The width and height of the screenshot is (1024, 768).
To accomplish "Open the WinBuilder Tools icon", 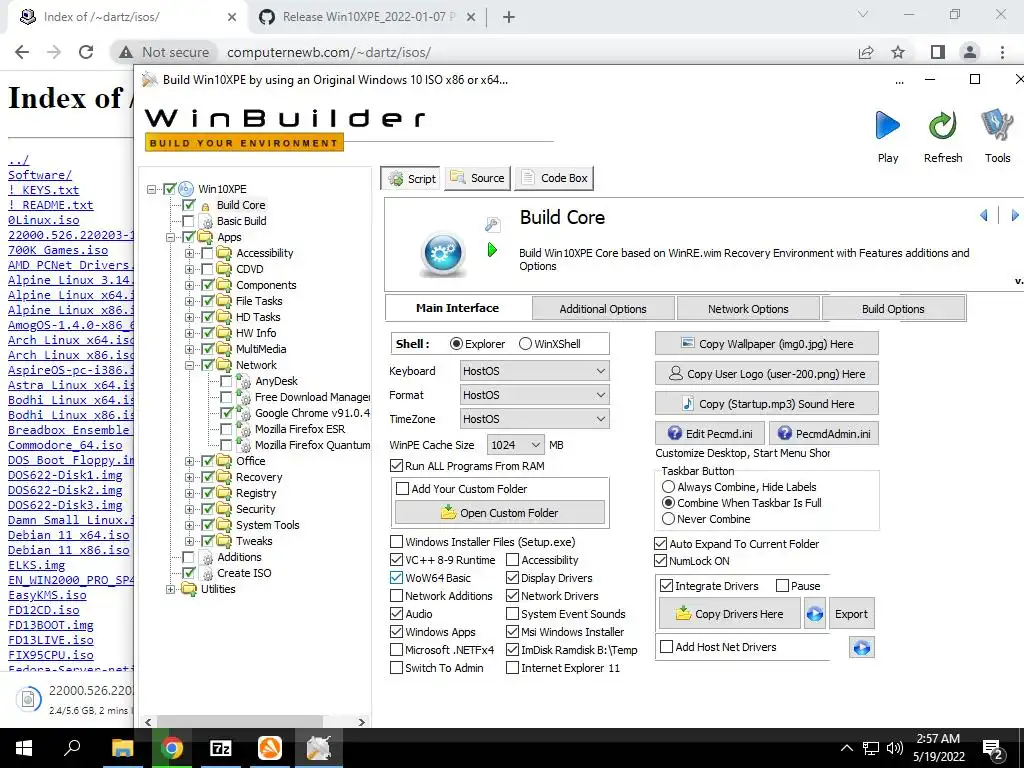I will [997, 126].
